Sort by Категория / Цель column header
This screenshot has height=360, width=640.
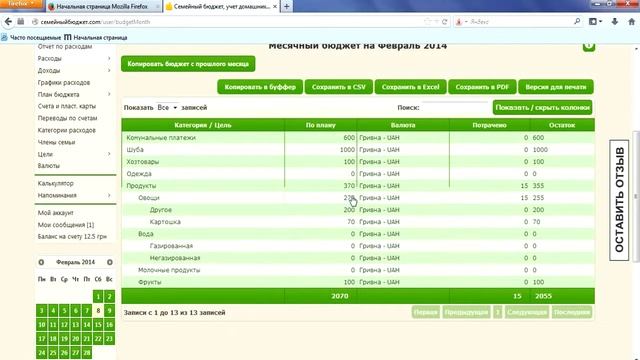pos(203,125)
